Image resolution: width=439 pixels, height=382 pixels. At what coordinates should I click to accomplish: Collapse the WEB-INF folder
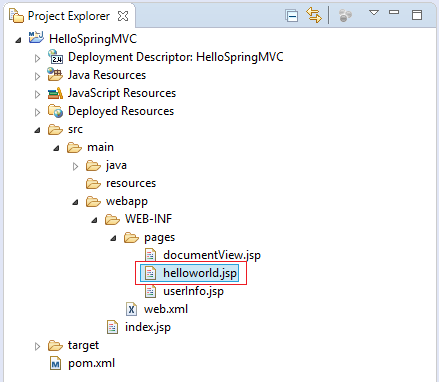coord(95,220)
